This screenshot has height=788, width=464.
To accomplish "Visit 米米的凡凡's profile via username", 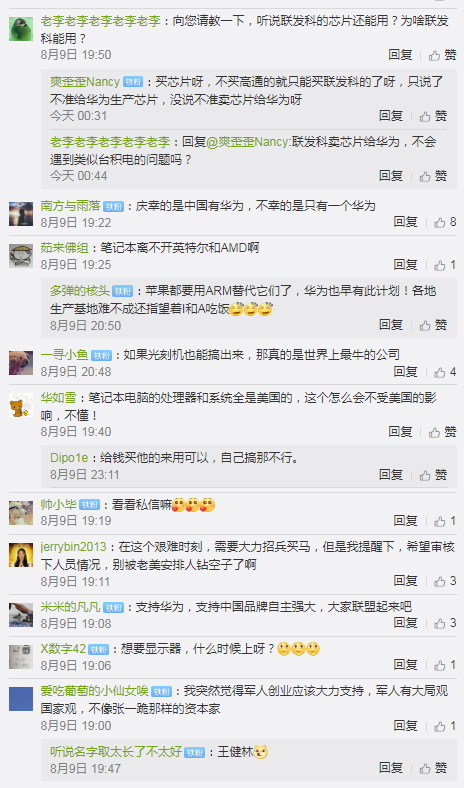I will pyautogui.click(x=70, y=607).
